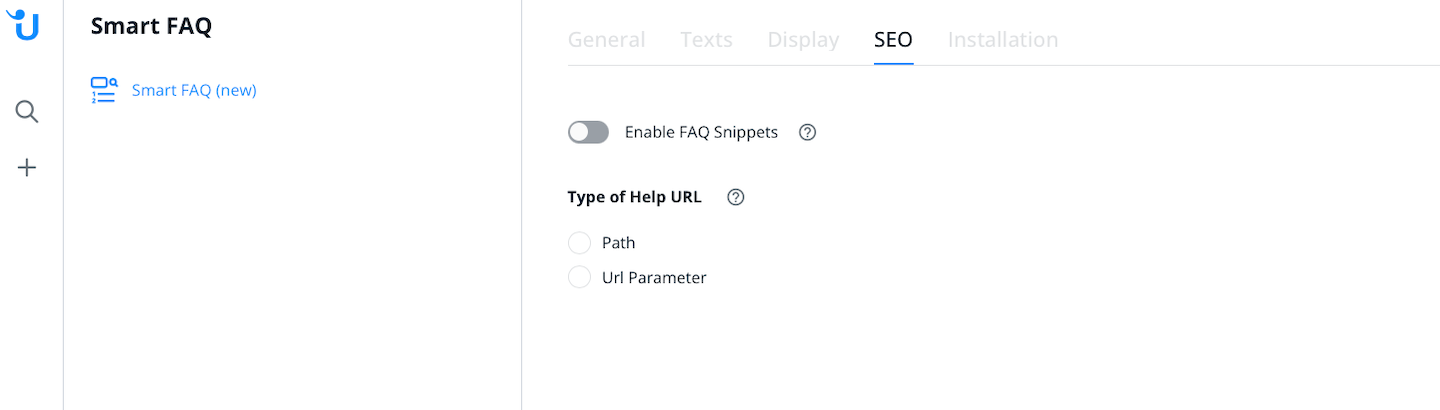Click the Smart FAQ list icon

[104, 90]
